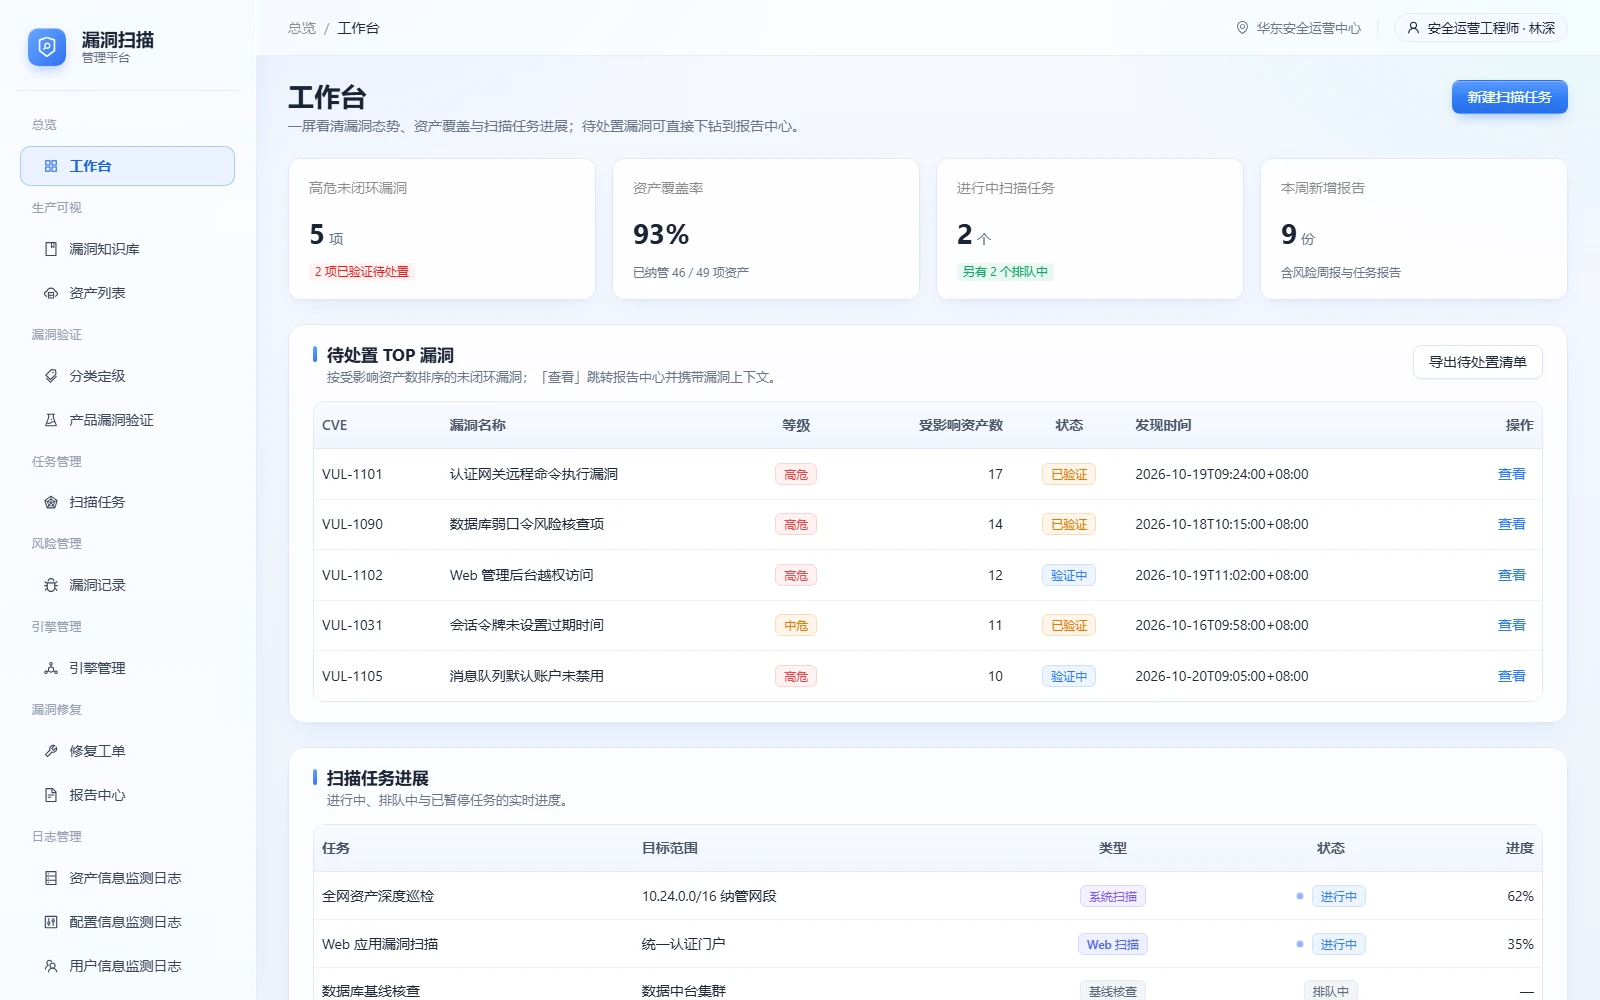The height and width of the screenshot is (1000, 1600).
Task: Click the 高危未闭环漏洞 summary card
Action: 442,229
